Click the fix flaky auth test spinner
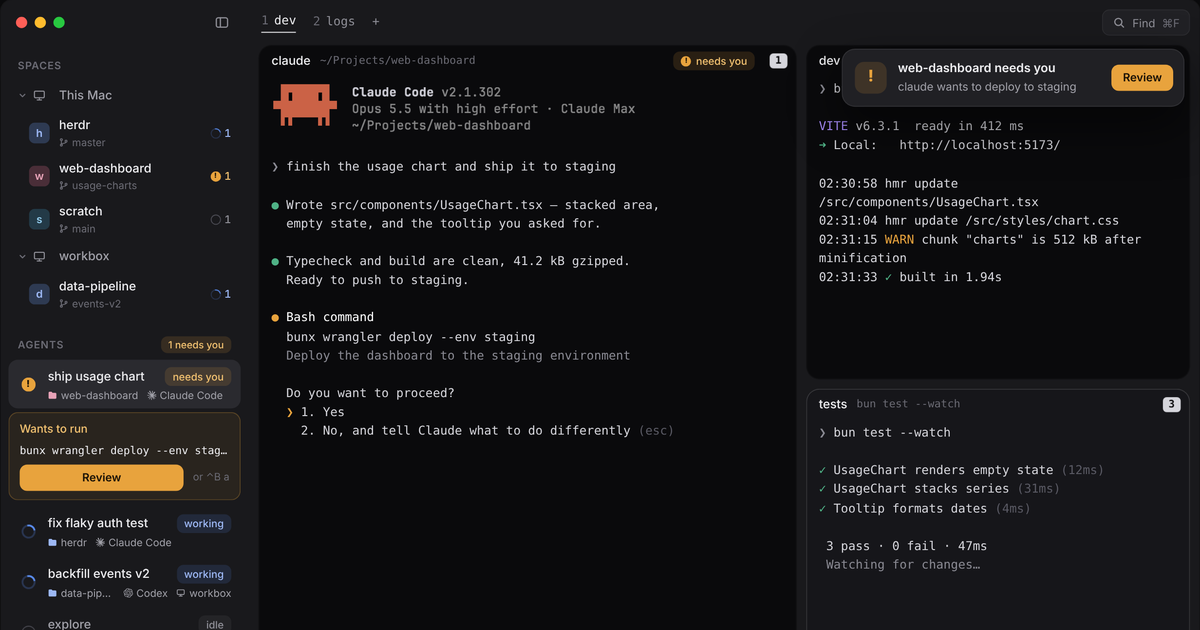 click(28, 532)
